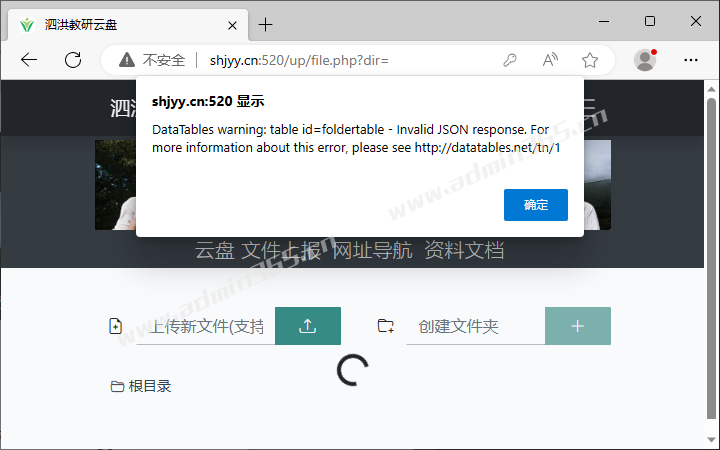This screenshot has width=720, height=450.
Task: Click the vertical page scrollbar
Action: coord(711,259)
